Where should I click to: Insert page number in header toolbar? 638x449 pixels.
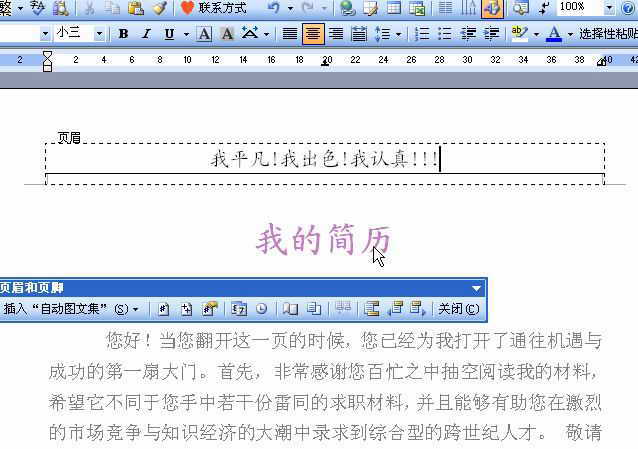pyautogui.click(x=162, y=309)
